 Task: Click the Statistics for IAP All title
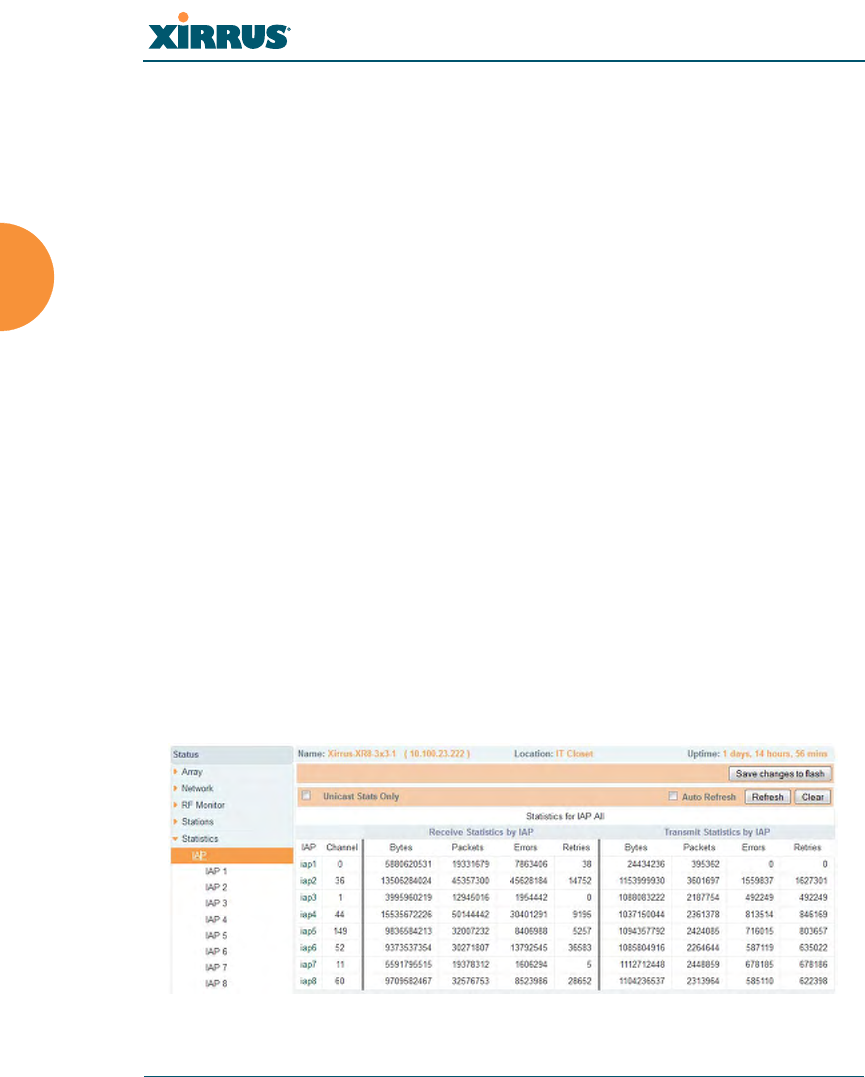565,816
